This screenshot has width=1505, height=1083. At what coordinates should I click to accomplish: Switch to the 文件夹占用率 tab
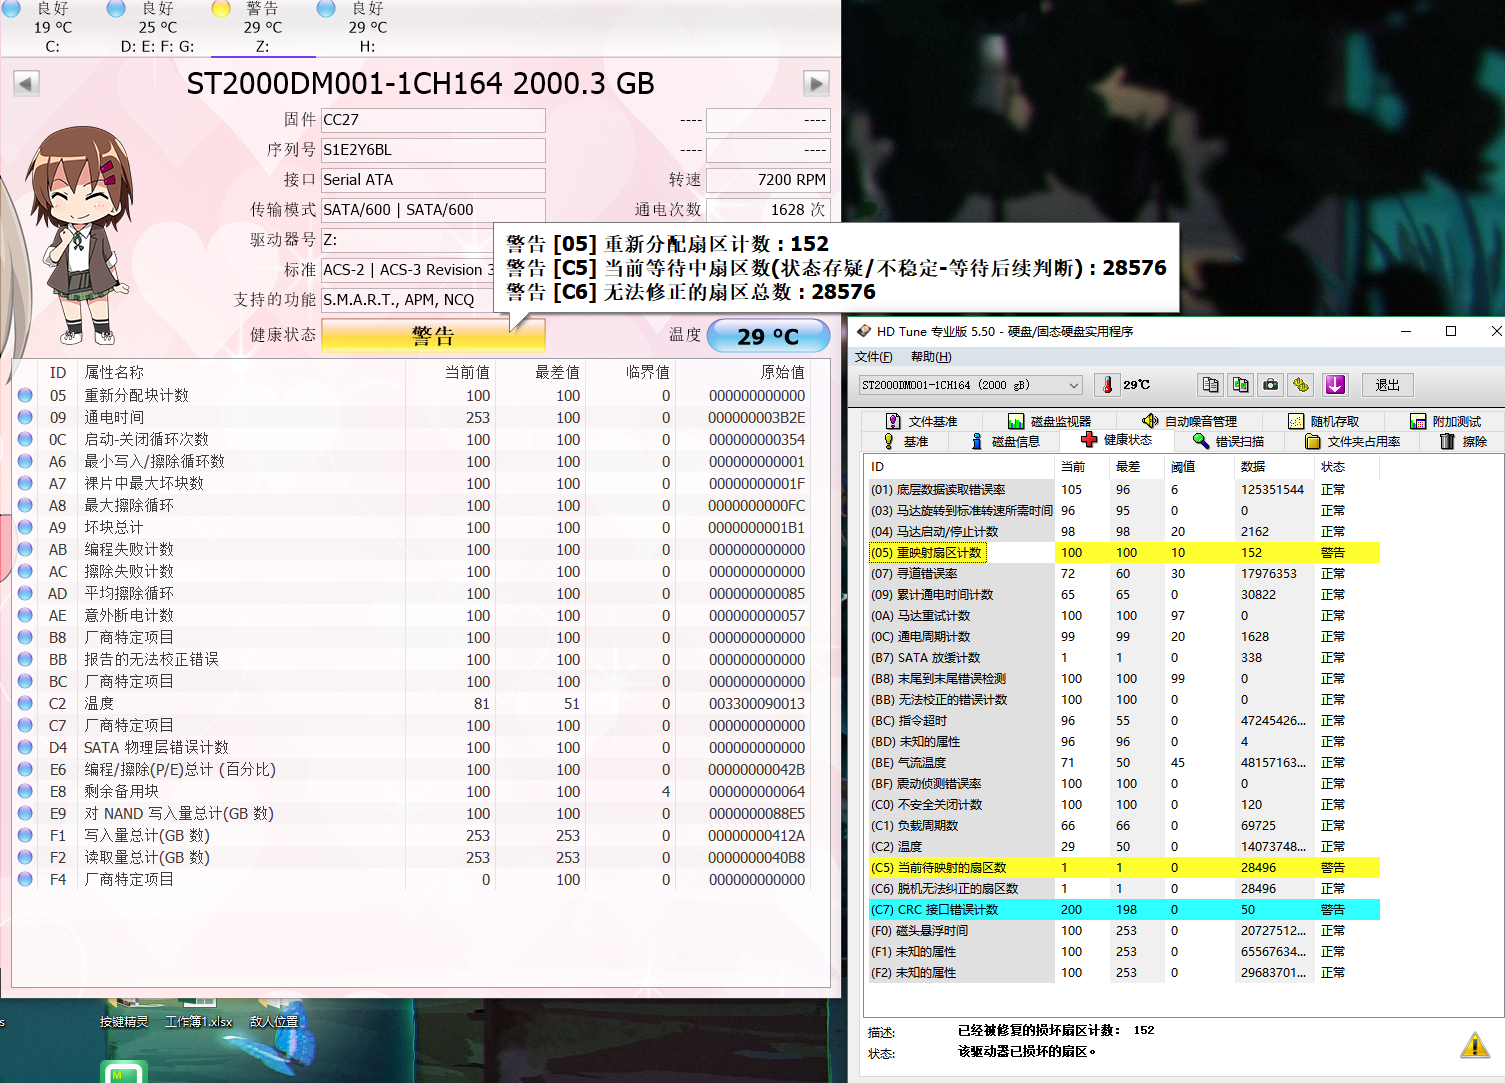1352,441
